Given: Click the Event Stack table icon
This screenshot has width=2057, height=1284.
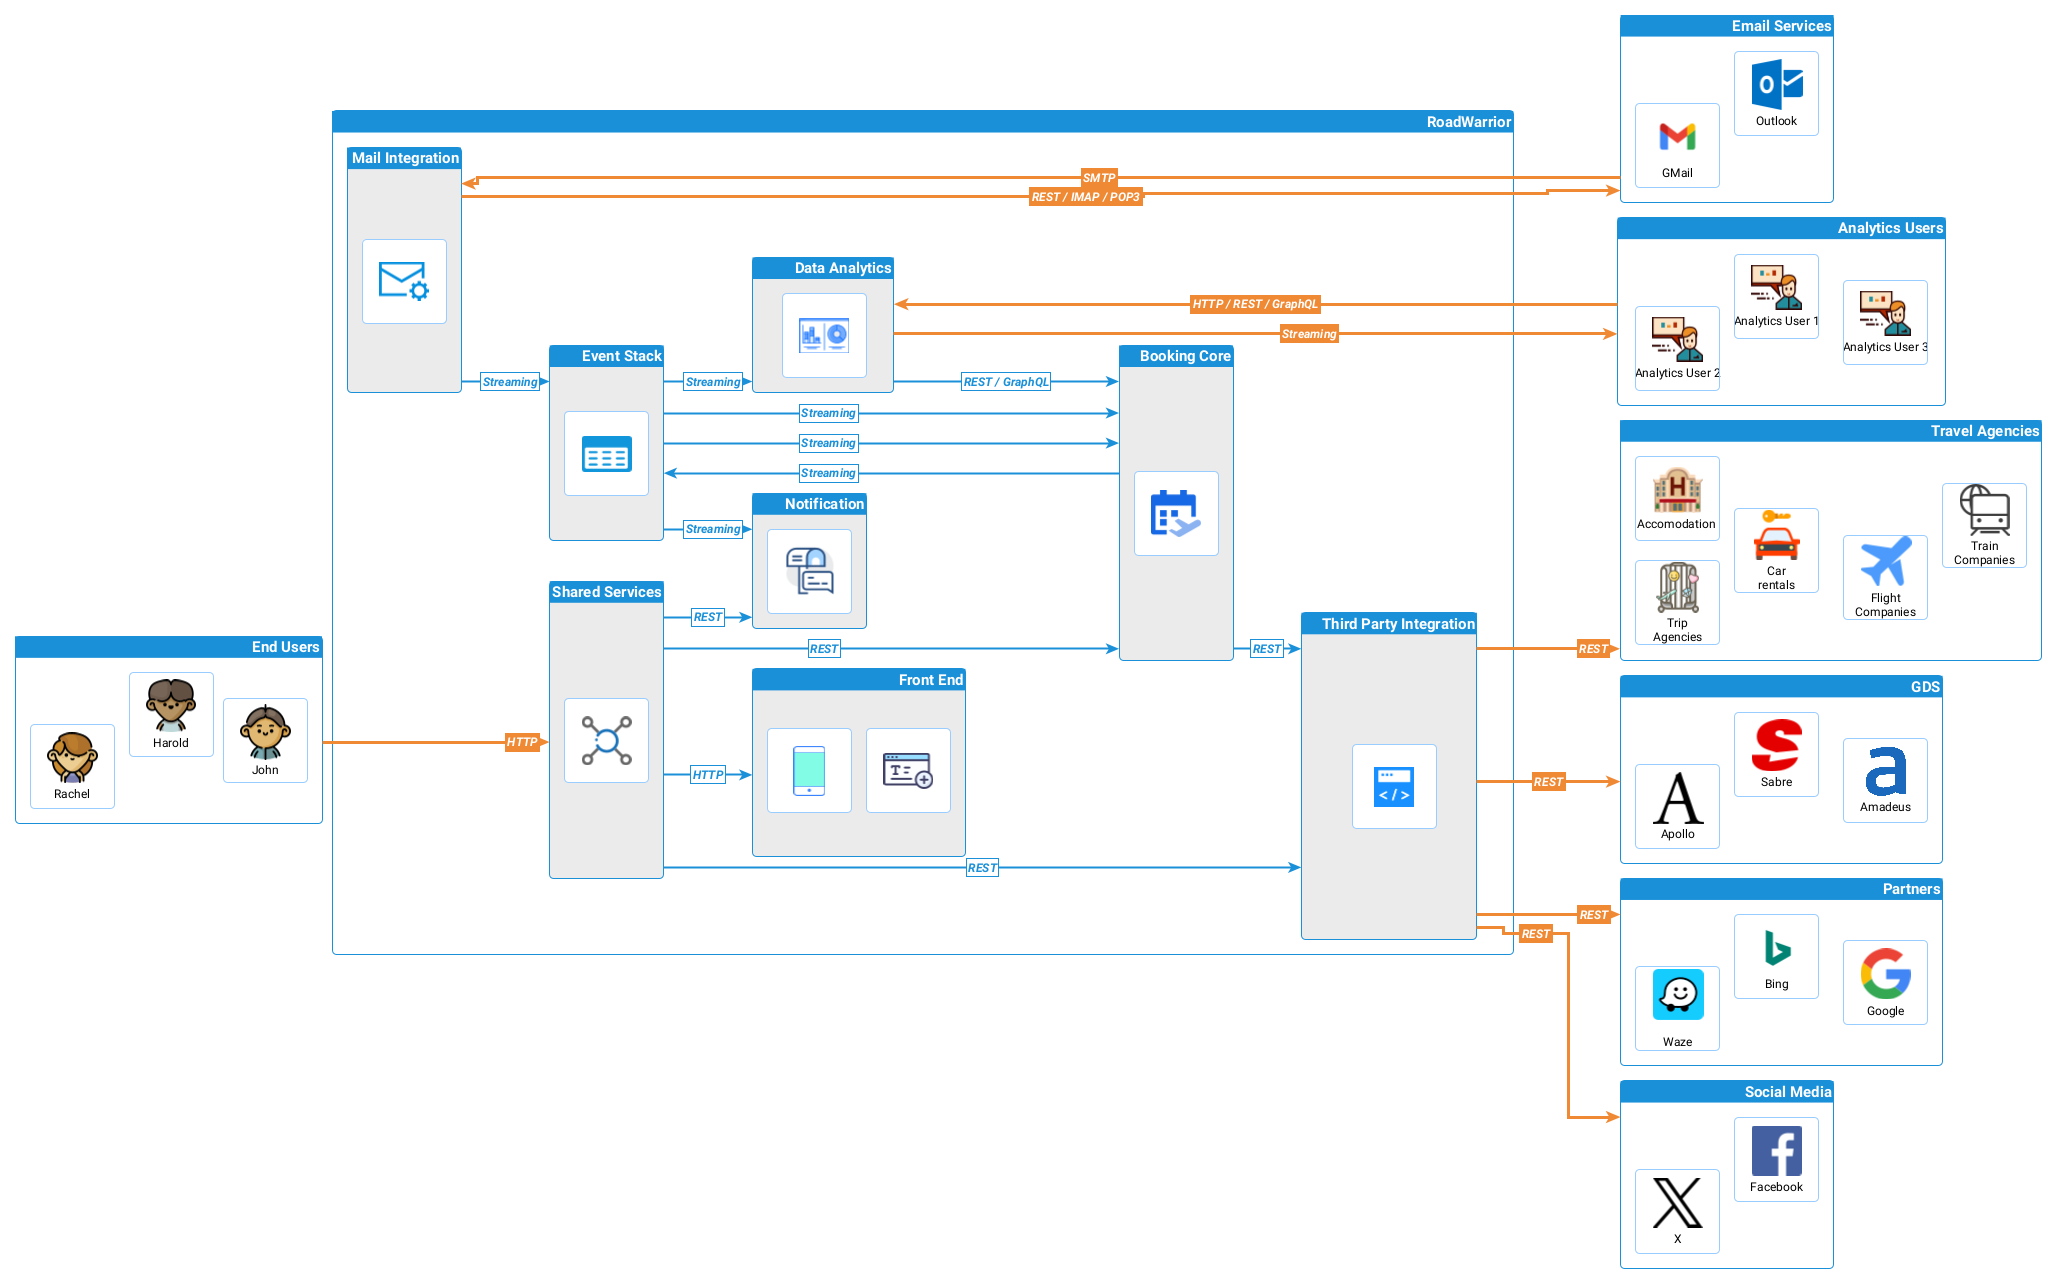Looking at the screenshot, I should pyautogui.click(x=606, y=453).
